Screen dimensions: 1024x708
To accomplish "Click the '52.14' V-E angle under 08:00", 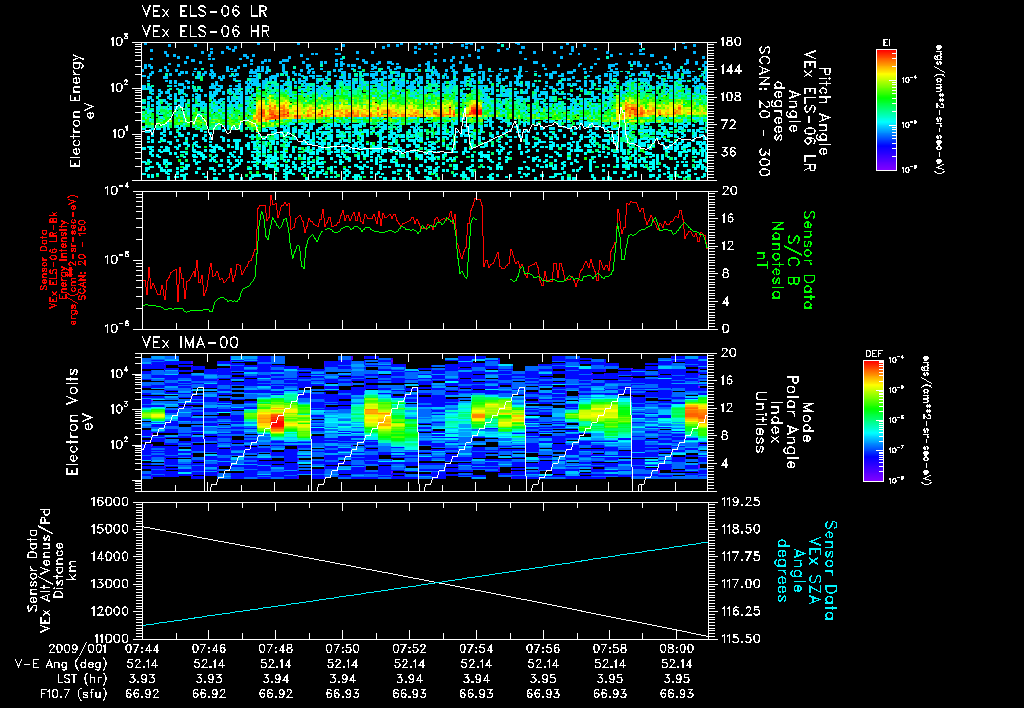I will tap(677, 664).
